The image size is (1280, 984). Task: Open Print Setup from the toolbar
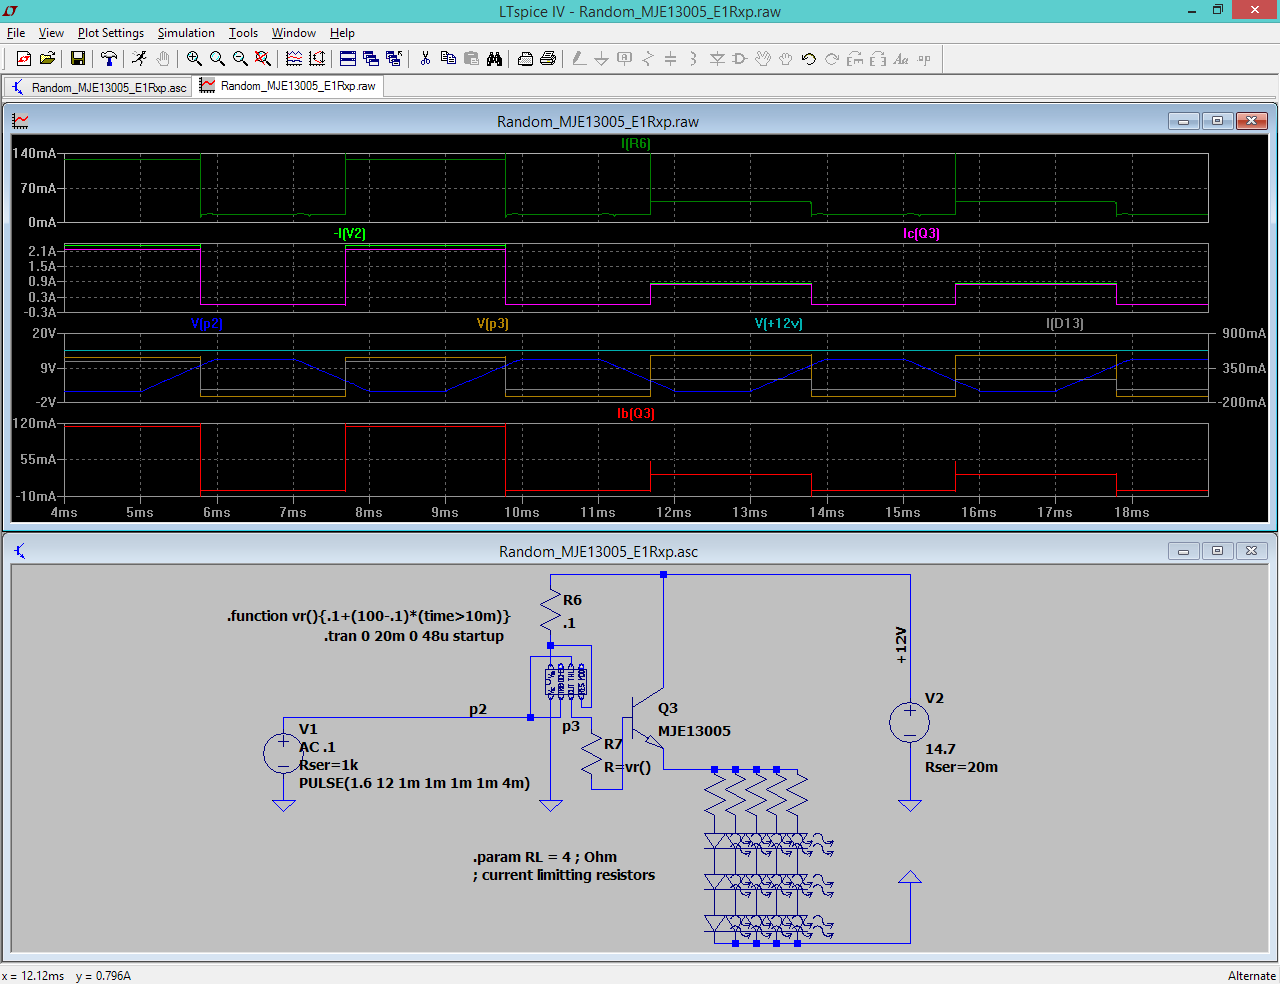(x=525, y=59)
